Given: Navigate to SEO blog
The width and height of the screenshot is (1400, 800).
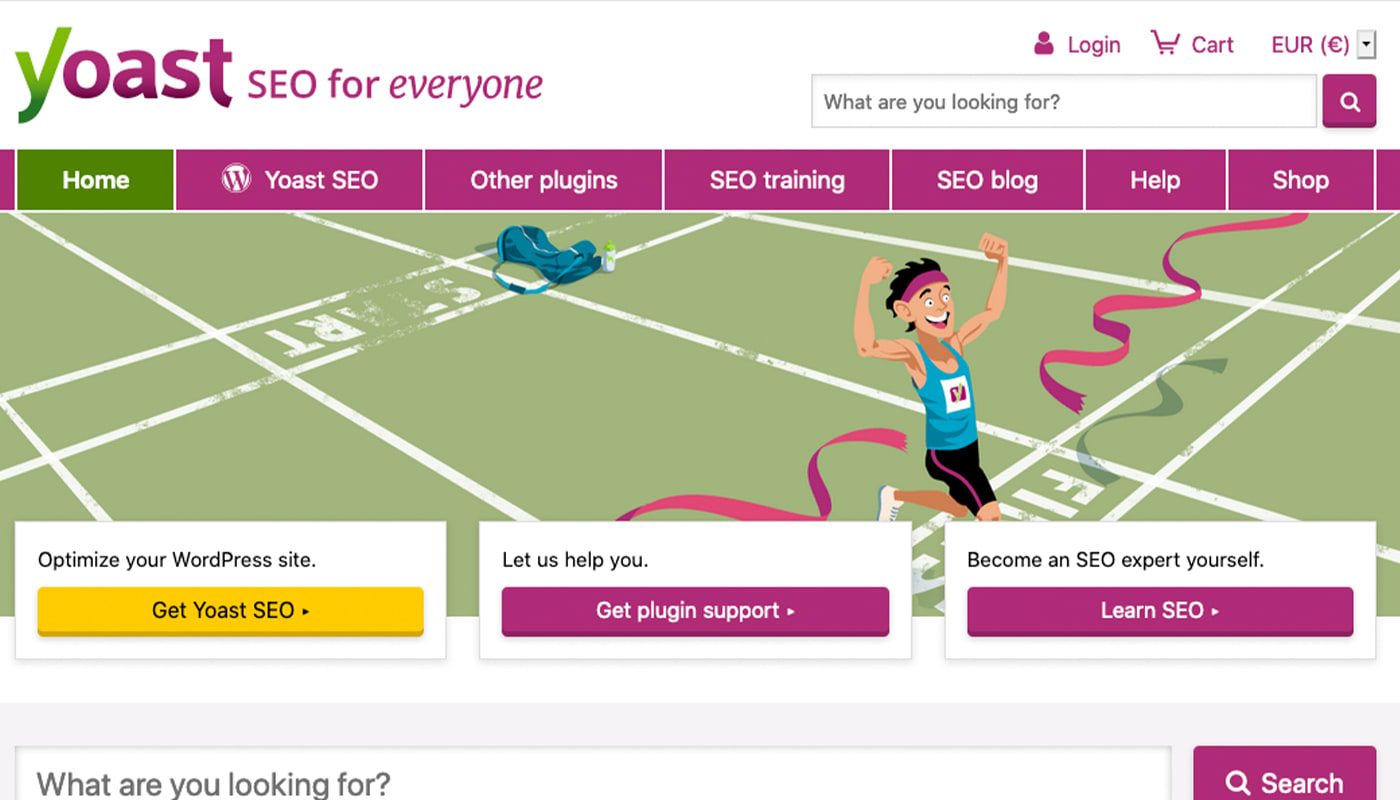Looking at the screenshot, I should pos(987,180).
